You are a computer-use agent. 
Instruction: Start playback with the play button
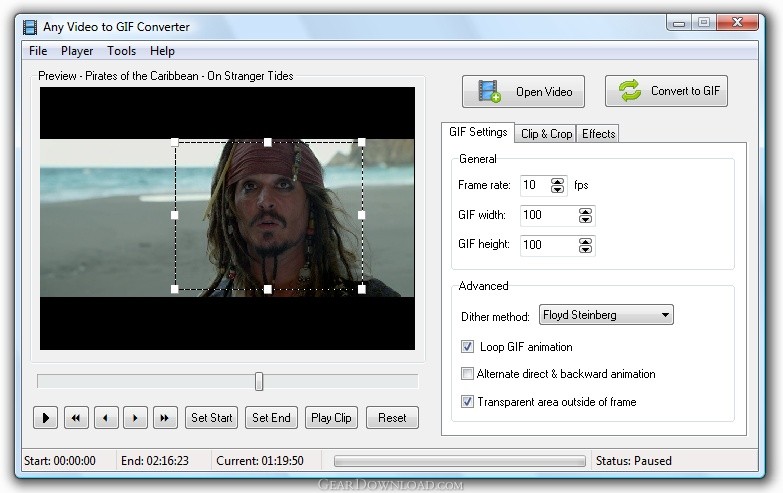click(x=45, y=418)
